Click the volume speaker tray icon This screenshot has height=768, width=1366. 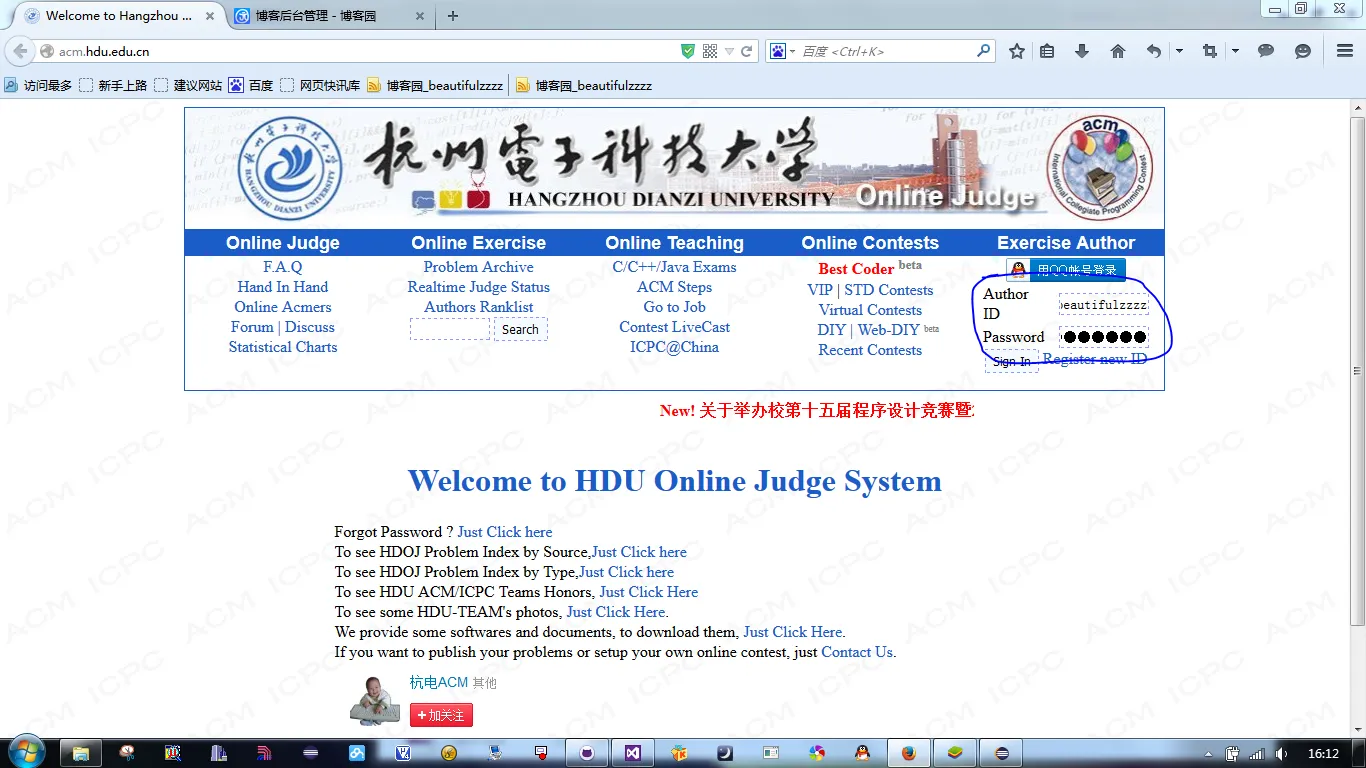pyautogui.click(x=1282, y=754)
